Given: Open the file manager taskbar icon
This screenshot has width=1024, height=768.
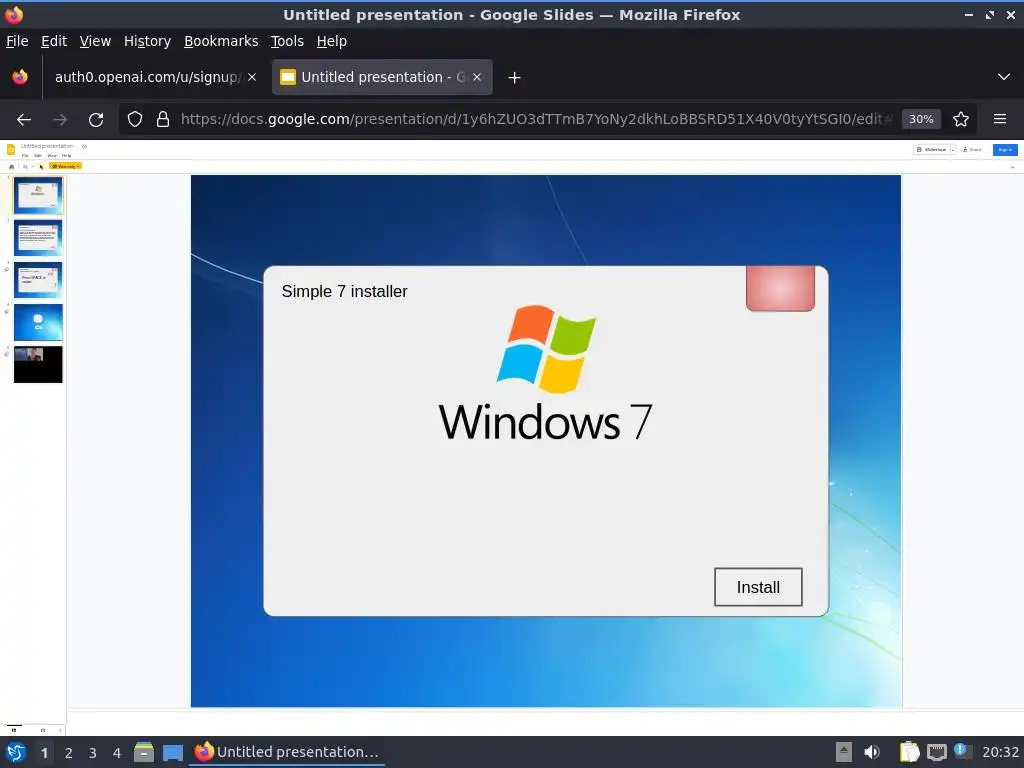Looking at the screenshot, I should pos(144,752).
